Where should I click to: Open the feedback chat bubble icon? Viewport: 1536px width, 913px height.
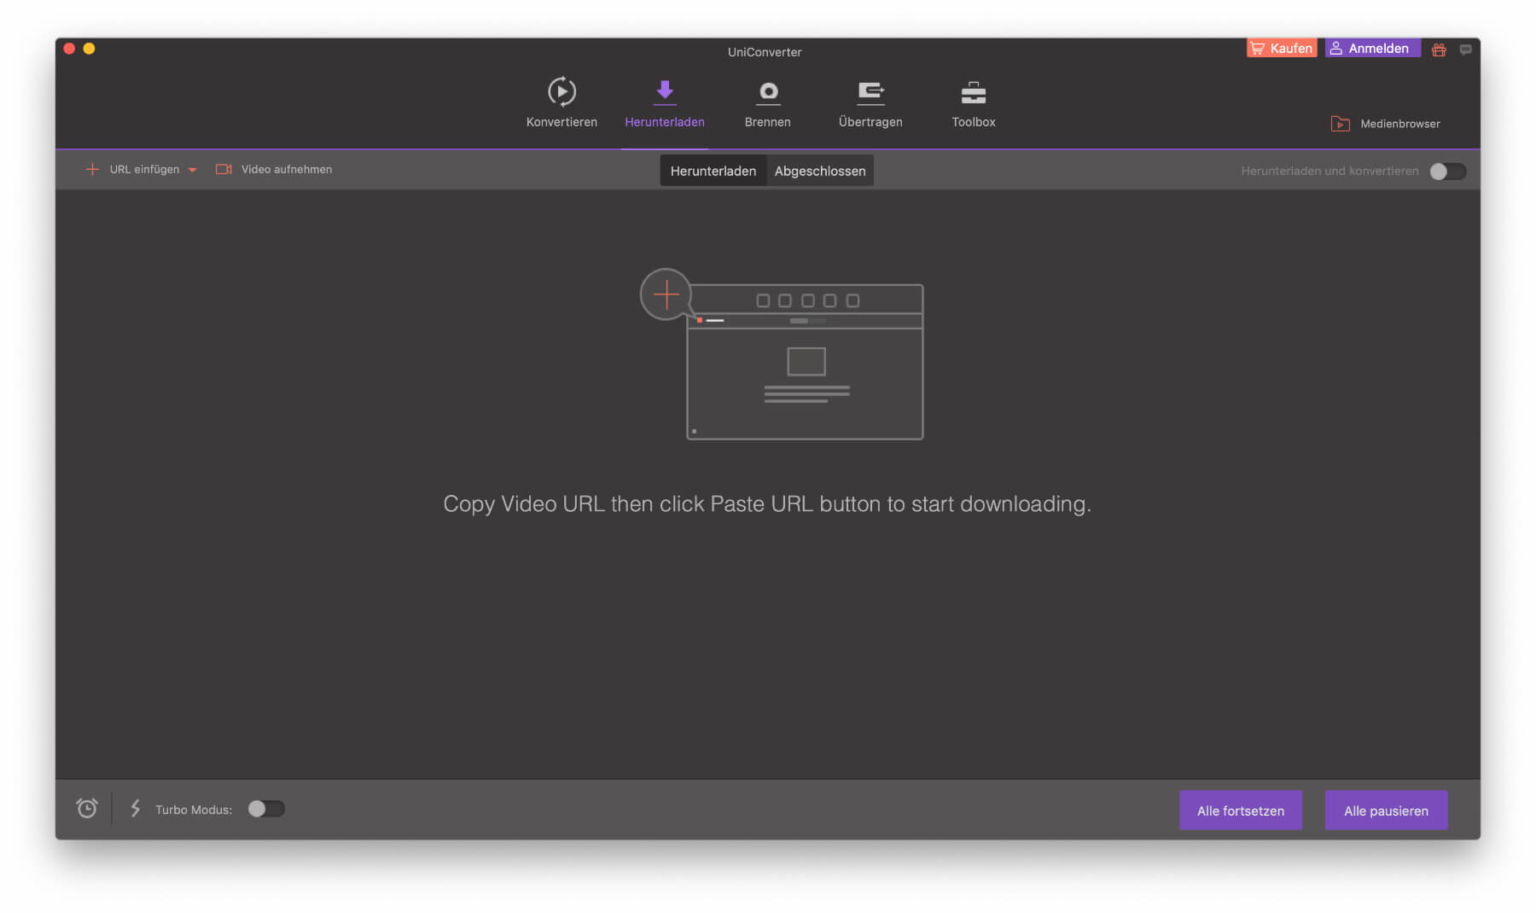[x=1465, y=49]
